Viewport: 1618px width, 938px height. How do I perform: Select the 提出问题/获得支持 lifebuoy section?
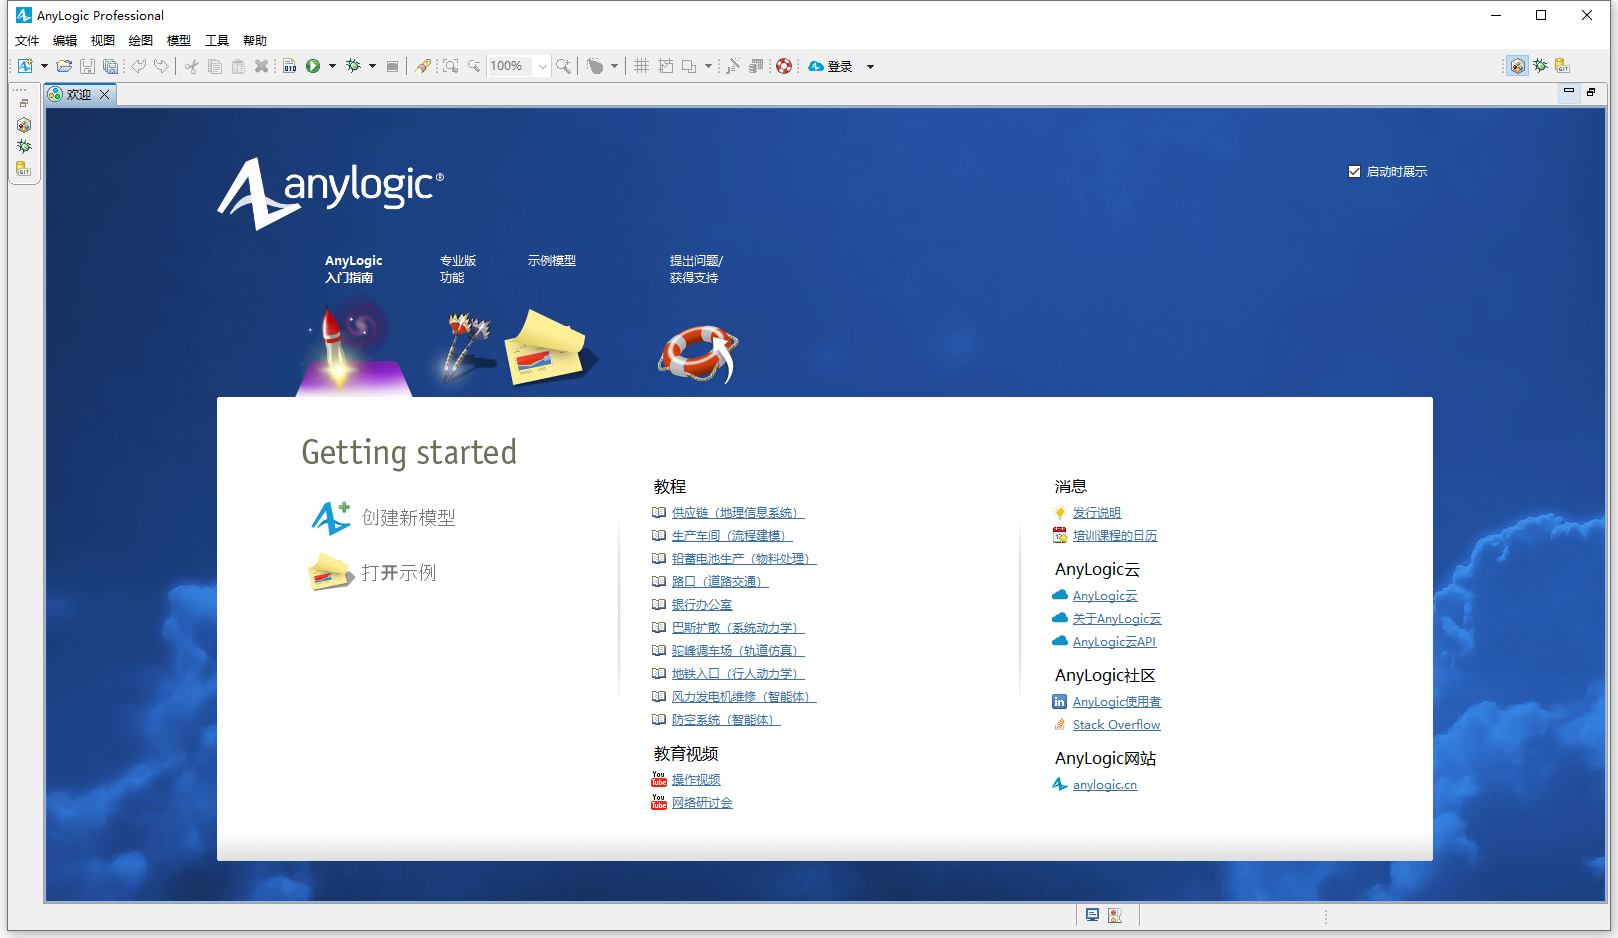(697, 318)
